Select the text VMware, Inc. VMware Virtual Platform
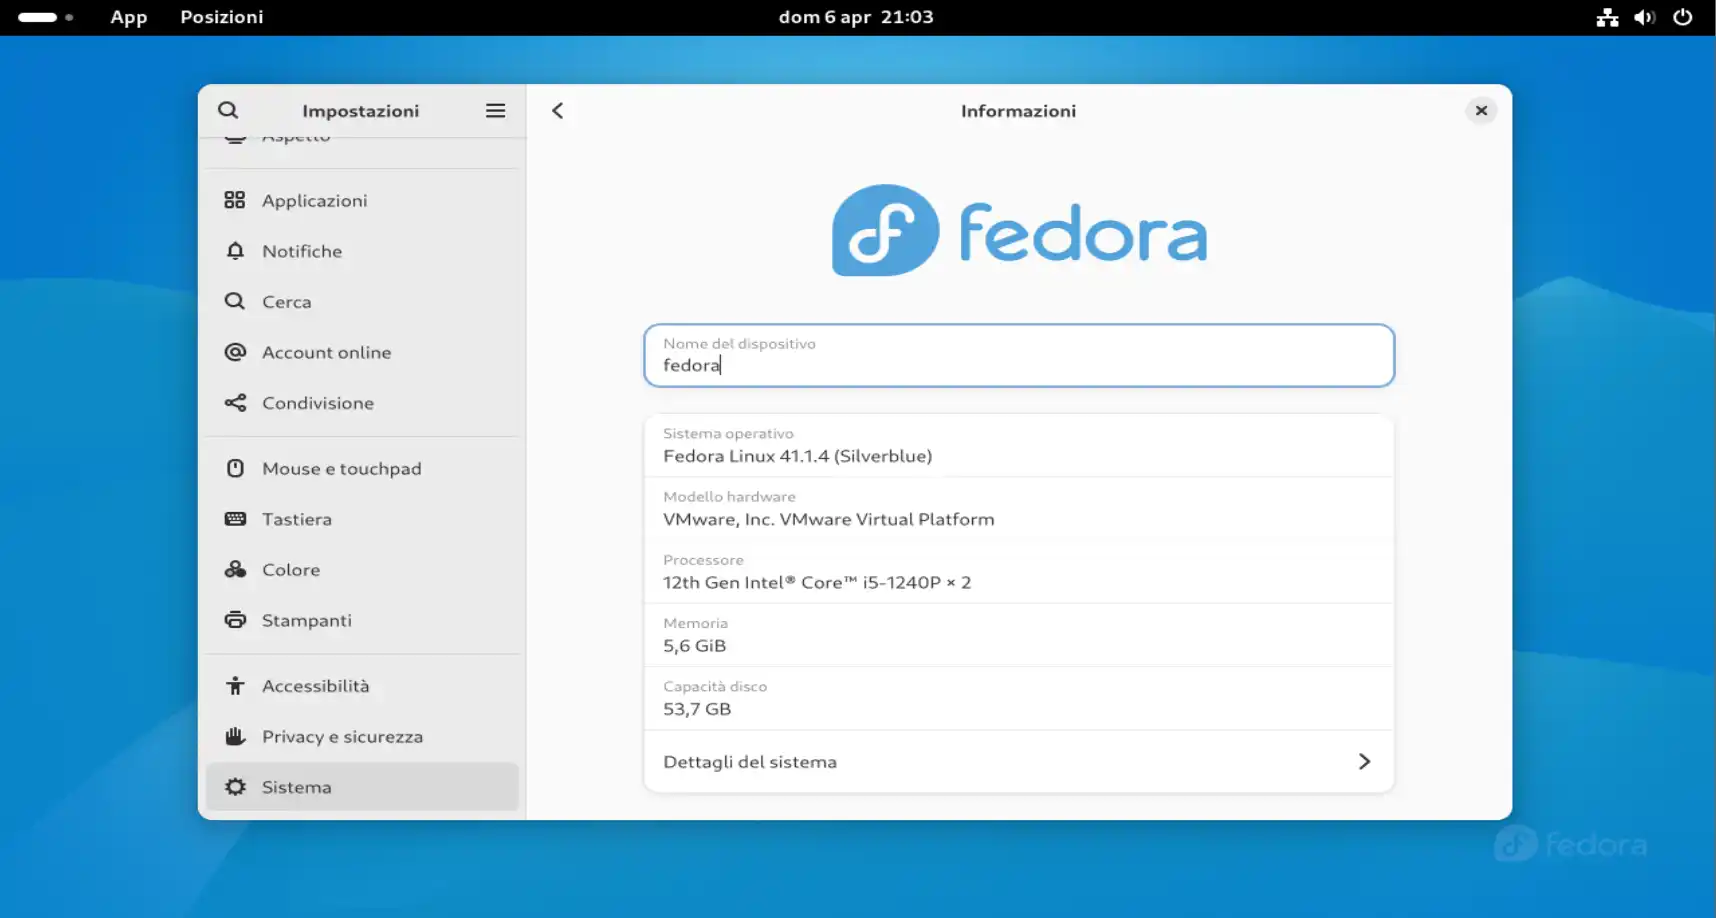Image resolution: width=1716 pixels, height=918 pixels. pos(829,519)
